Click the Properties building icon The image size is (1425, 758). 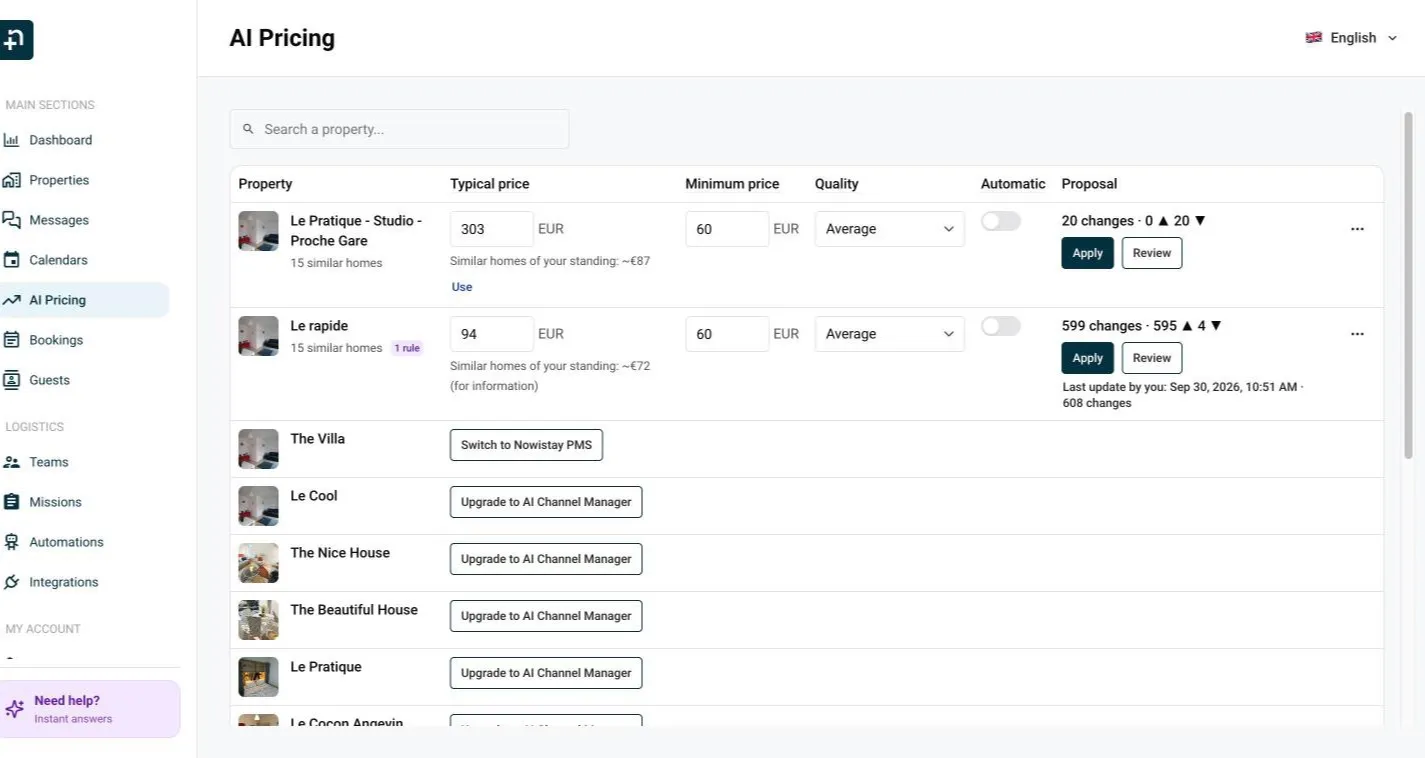[12, 180]
